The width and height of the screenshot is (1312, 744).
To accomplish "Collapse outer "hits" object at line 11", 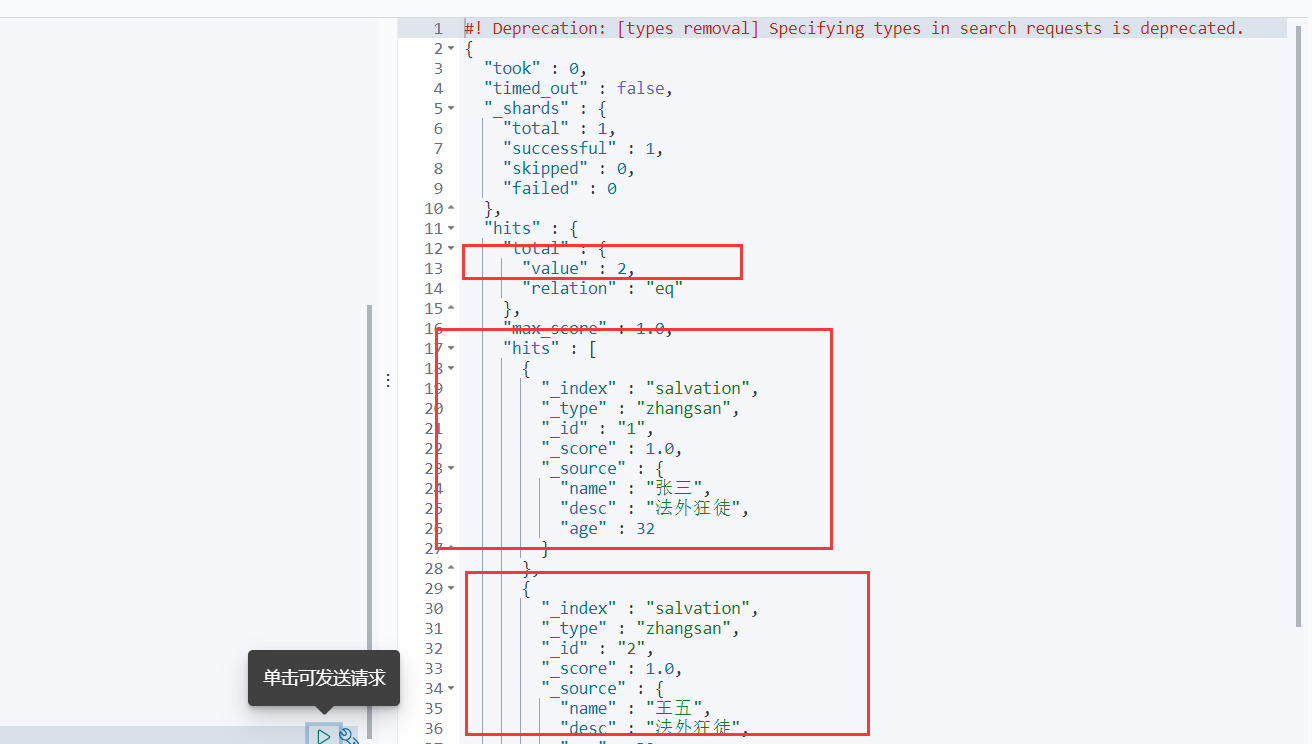I will [451, 228].
